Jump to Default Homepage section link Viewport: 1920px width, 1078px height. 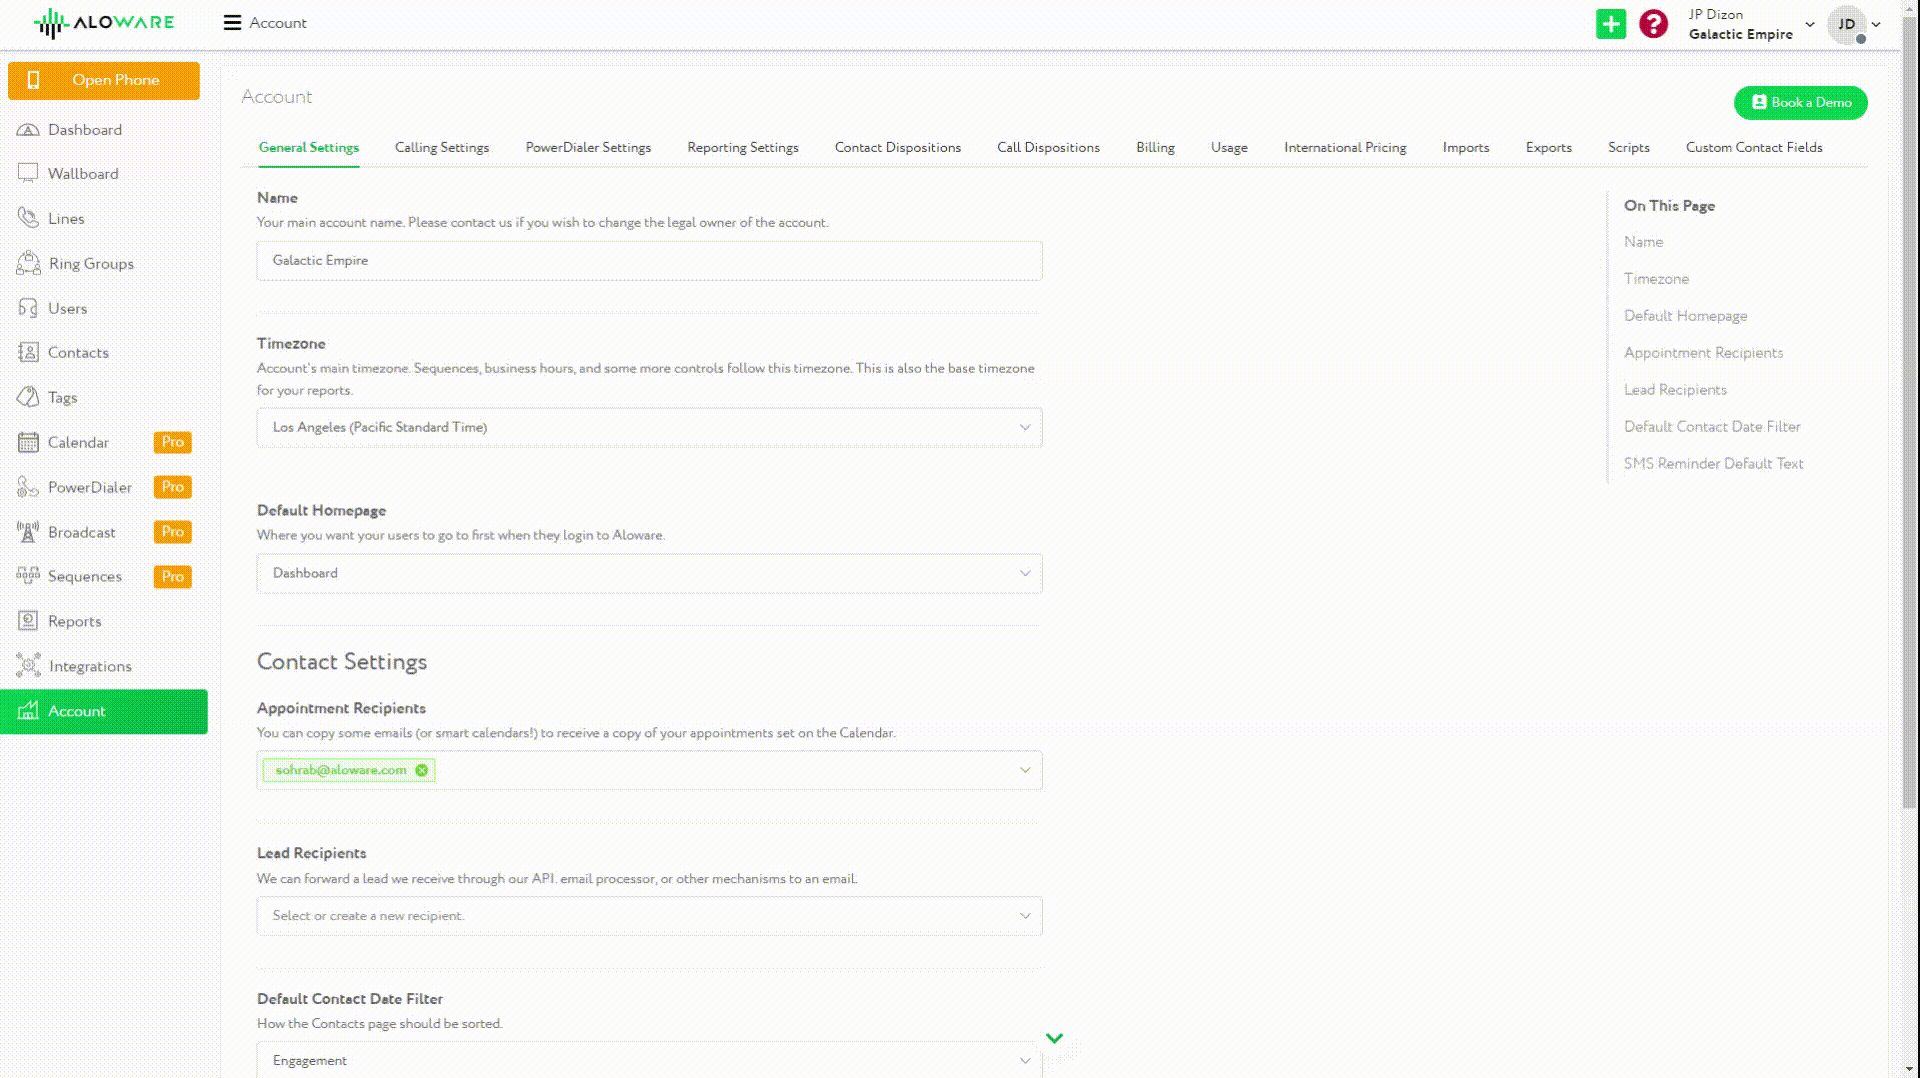point(1685,316)
